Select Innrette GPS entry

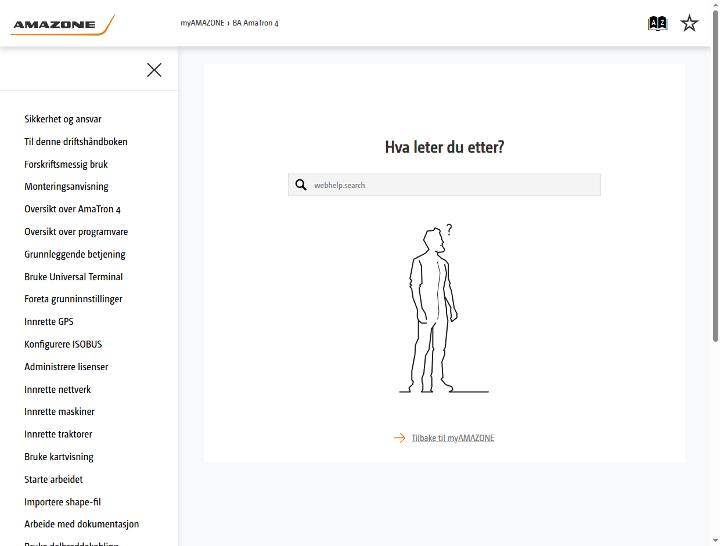pyautogui.click(x=49, y=321)
